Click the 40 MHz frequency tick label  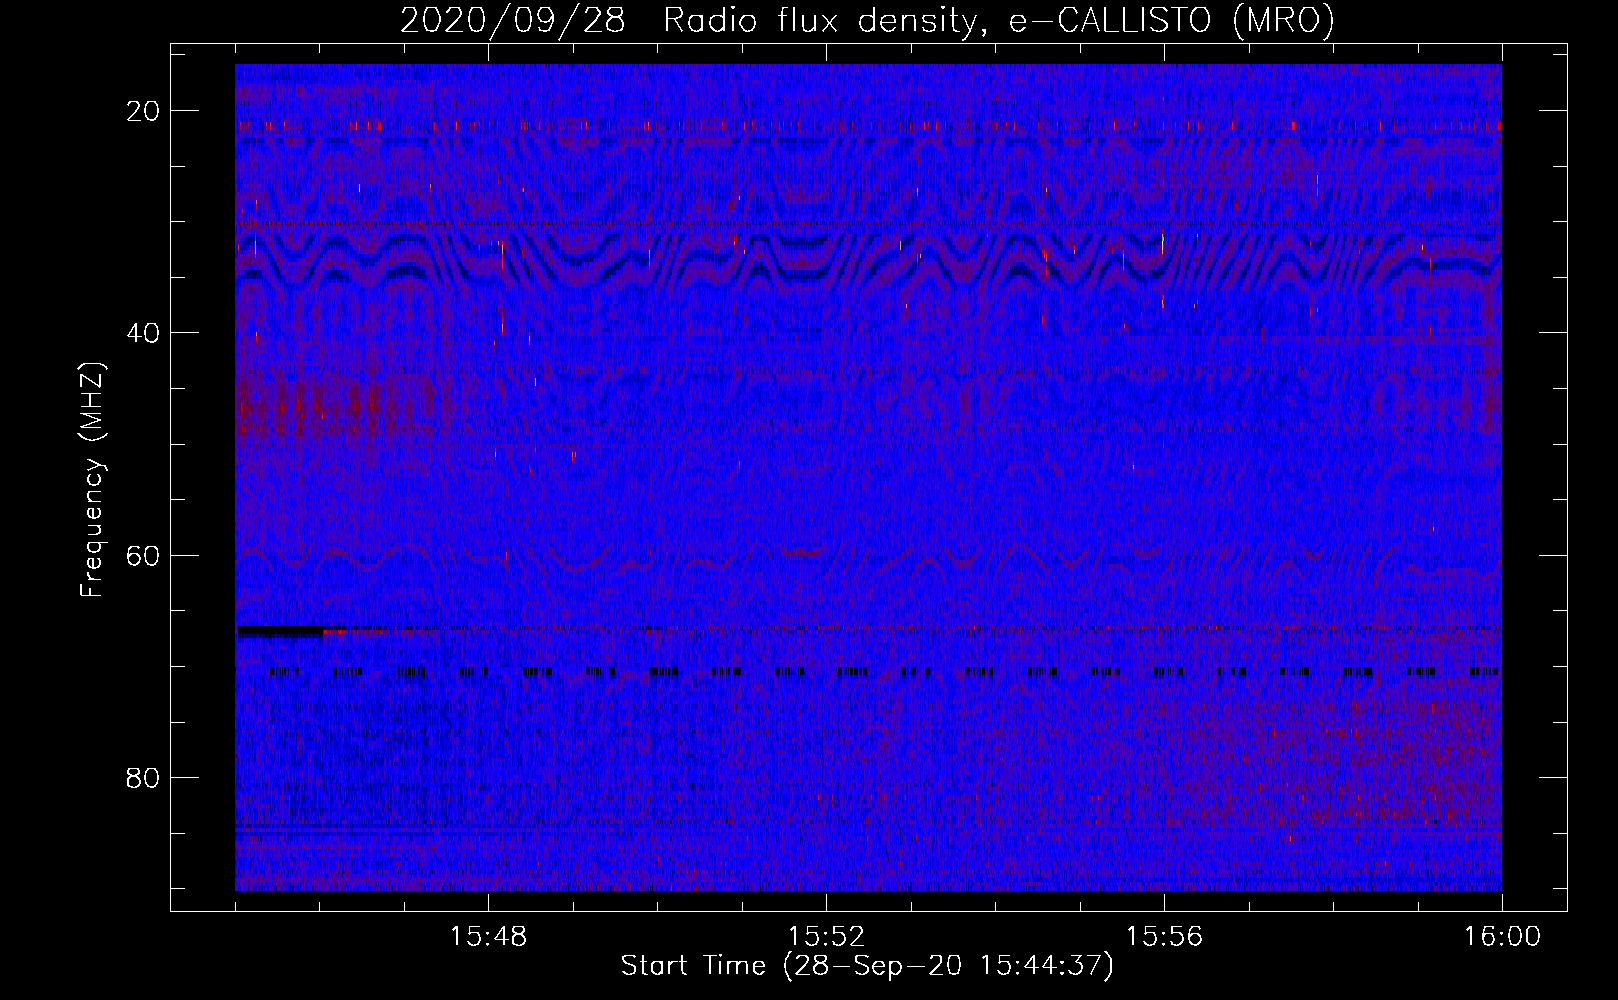(x=144, y=333)
